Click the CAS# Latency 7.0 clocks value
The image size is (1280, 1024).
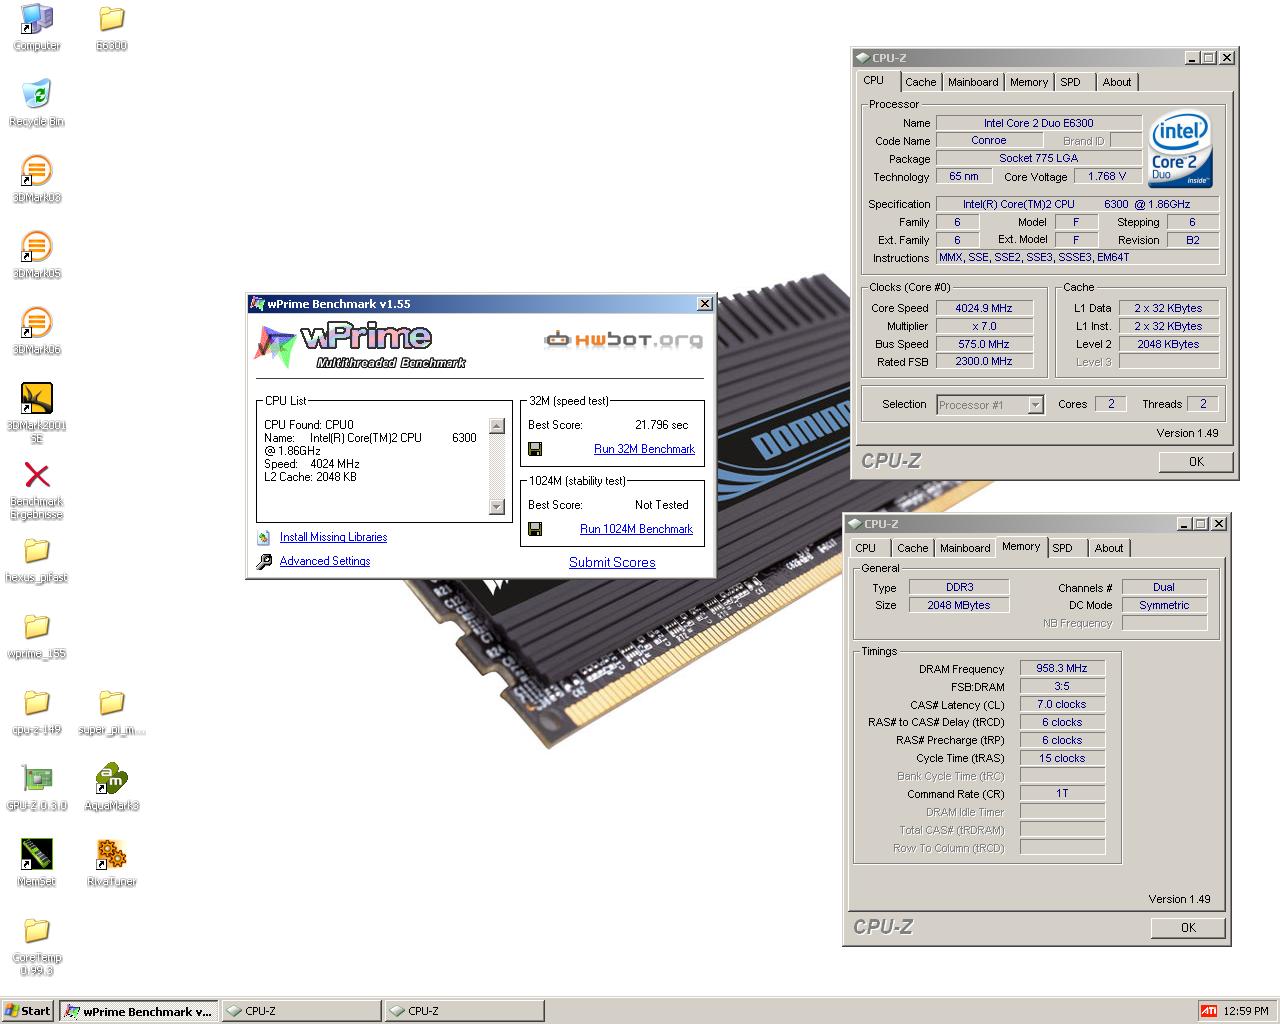point(1062,705)
